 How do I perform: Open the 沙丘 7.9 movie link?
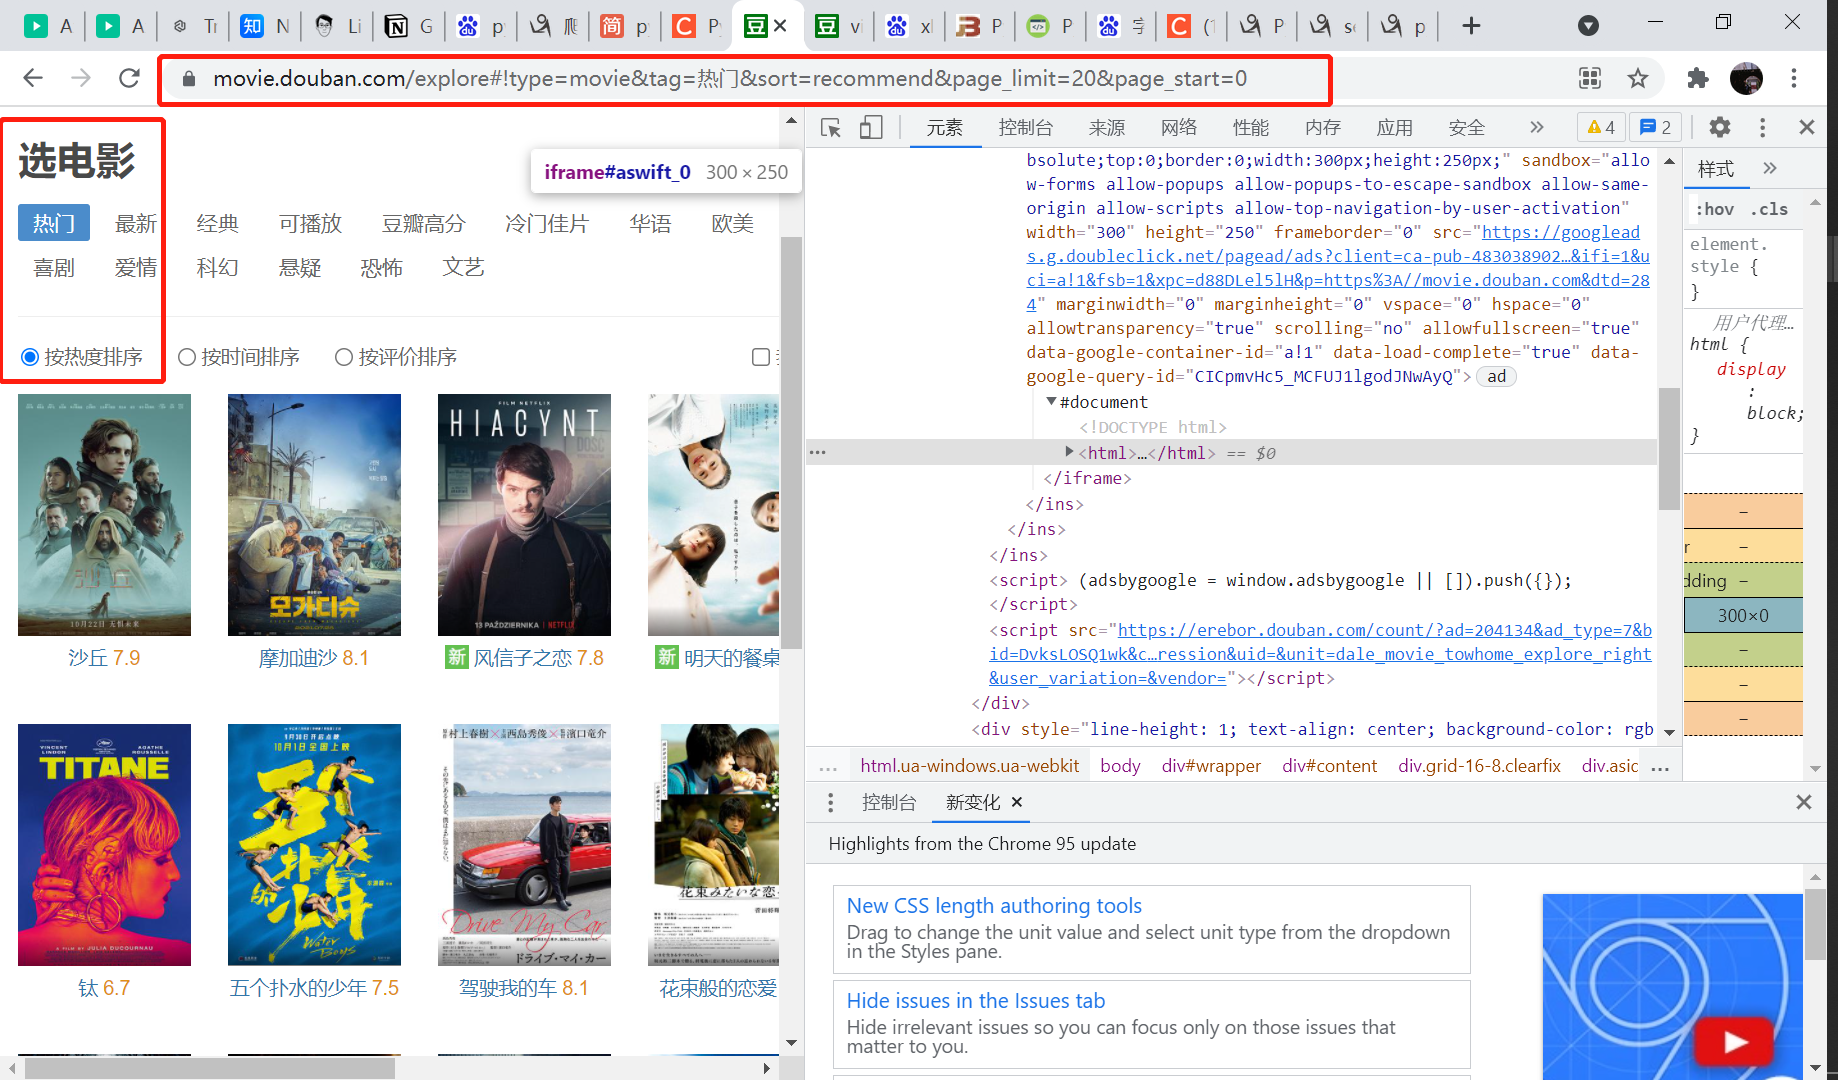coord(104,658)
